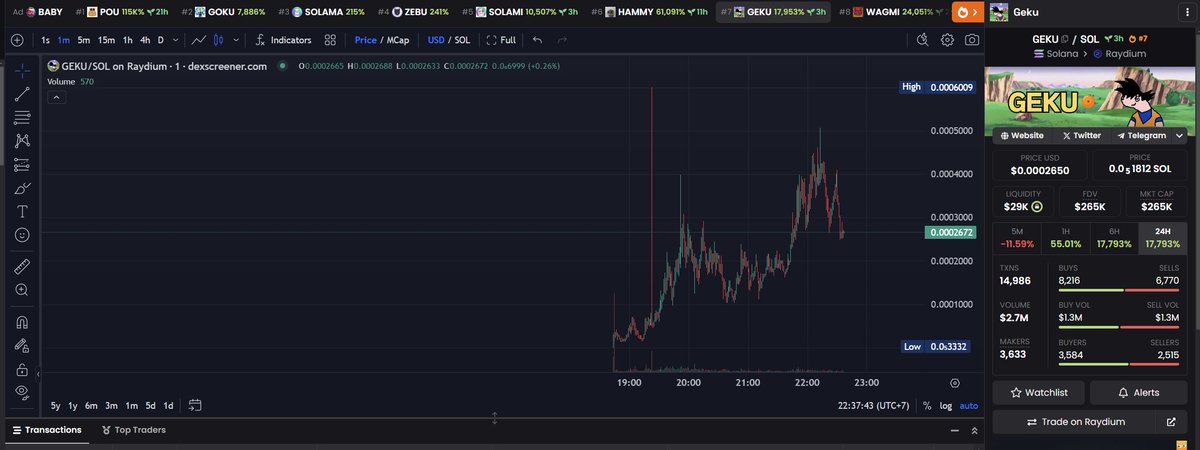The image size is (1200, 450).
Task: Redo the last chart action
Action: point(562,40)
